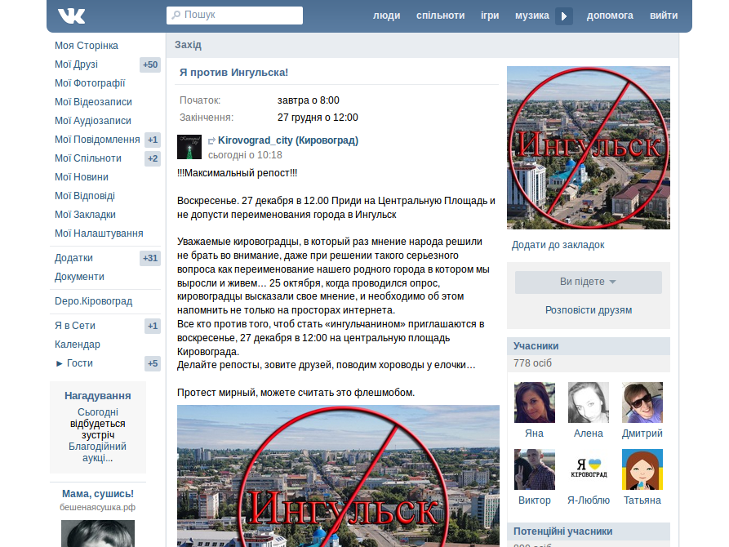Open participant Яна's avatar
The image size is (729, 547).
[534, 402]
